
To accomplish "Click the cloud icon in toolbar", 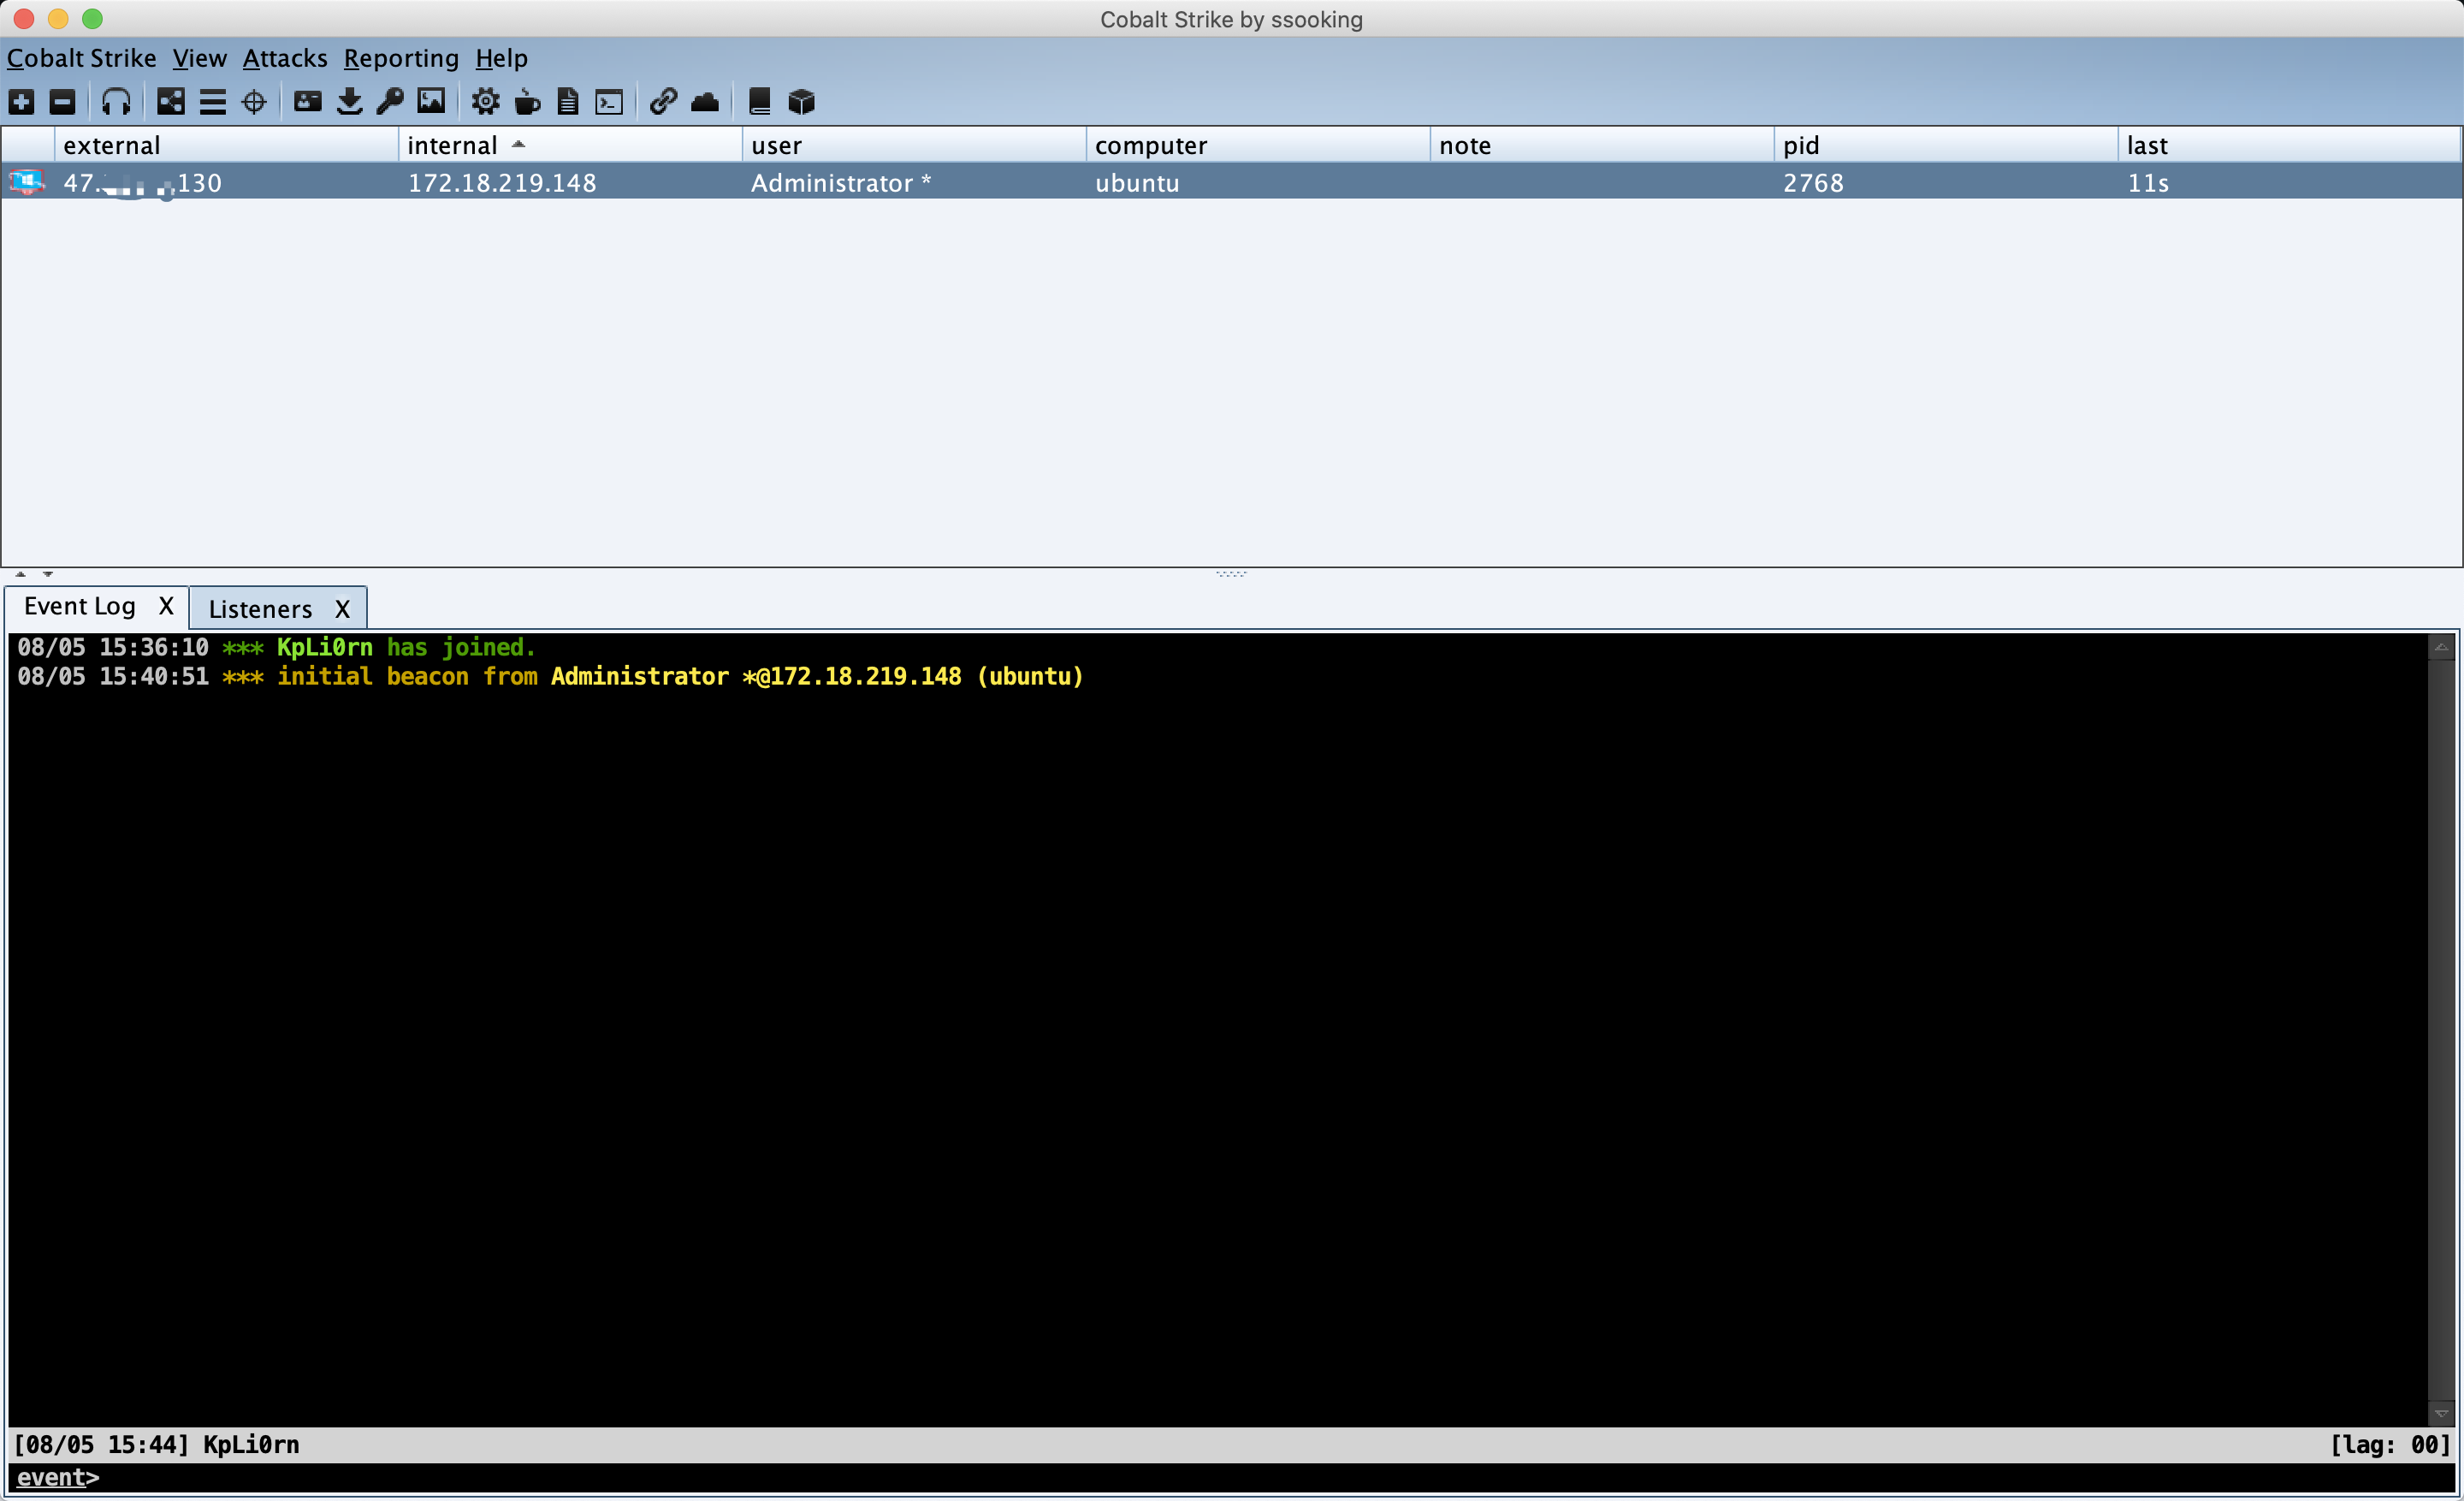I will [705, 101].
